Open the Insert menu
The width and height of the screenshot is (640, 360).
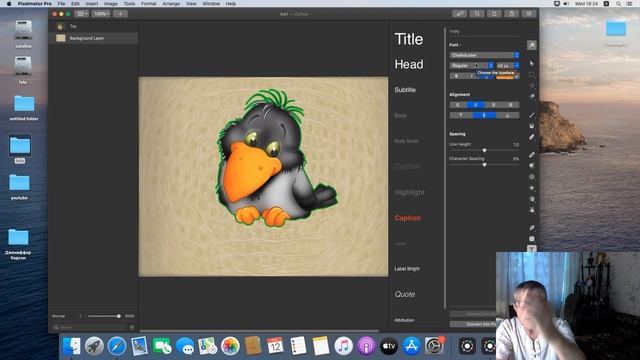pyautogui.click(x=92, y=4)
